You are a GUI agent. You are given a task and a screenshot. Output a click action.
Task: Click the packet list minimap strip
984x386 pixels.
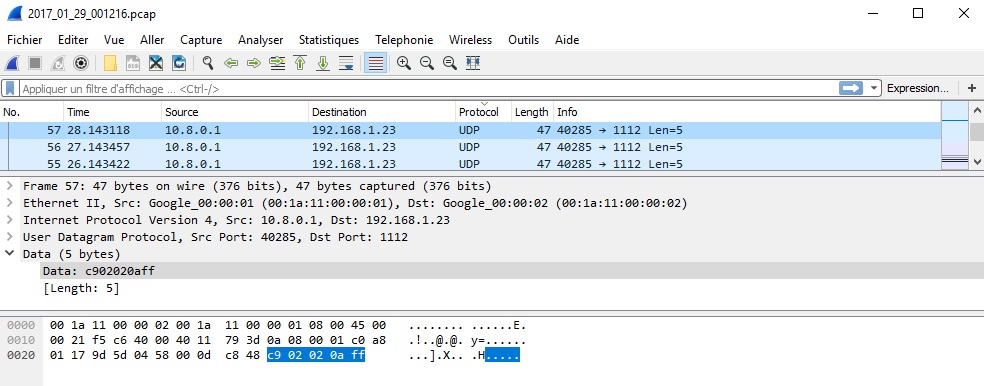955,137
